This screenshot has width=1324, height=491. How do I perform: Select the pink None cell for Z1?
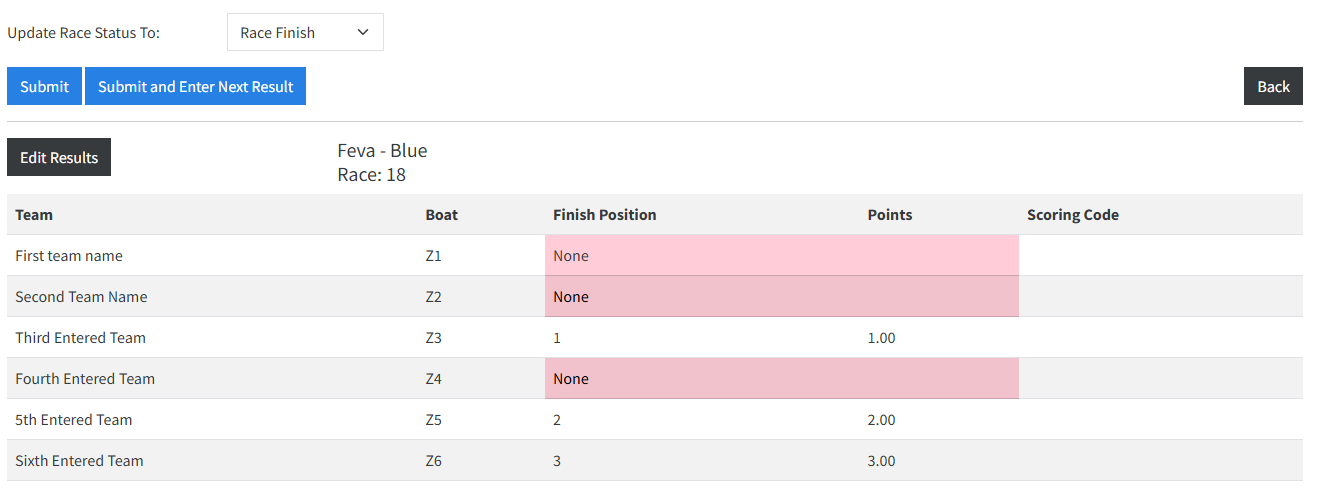[781, 256]
